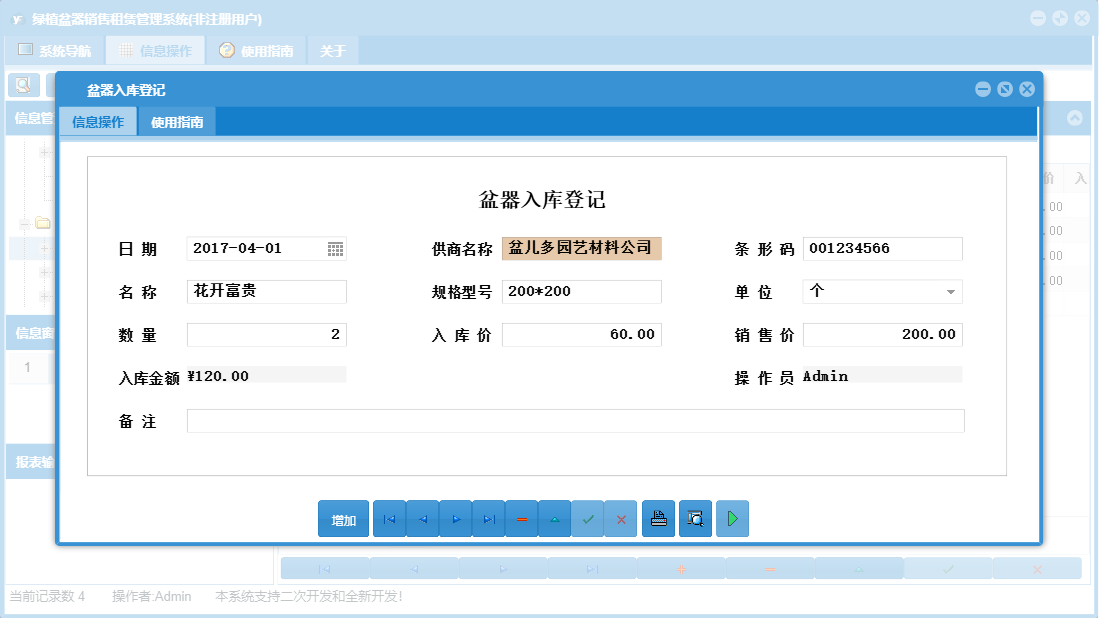Collapse the right panel with the chevron arrow
This screenshot has width=1099, height=618.
pos(1075,117)
